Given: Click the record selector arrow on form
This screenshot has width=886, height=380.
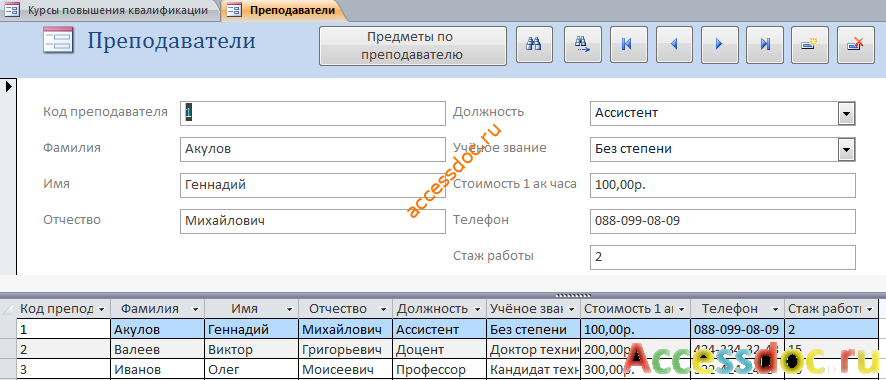Looking at the screenshot, I should (x=8, y=86).
